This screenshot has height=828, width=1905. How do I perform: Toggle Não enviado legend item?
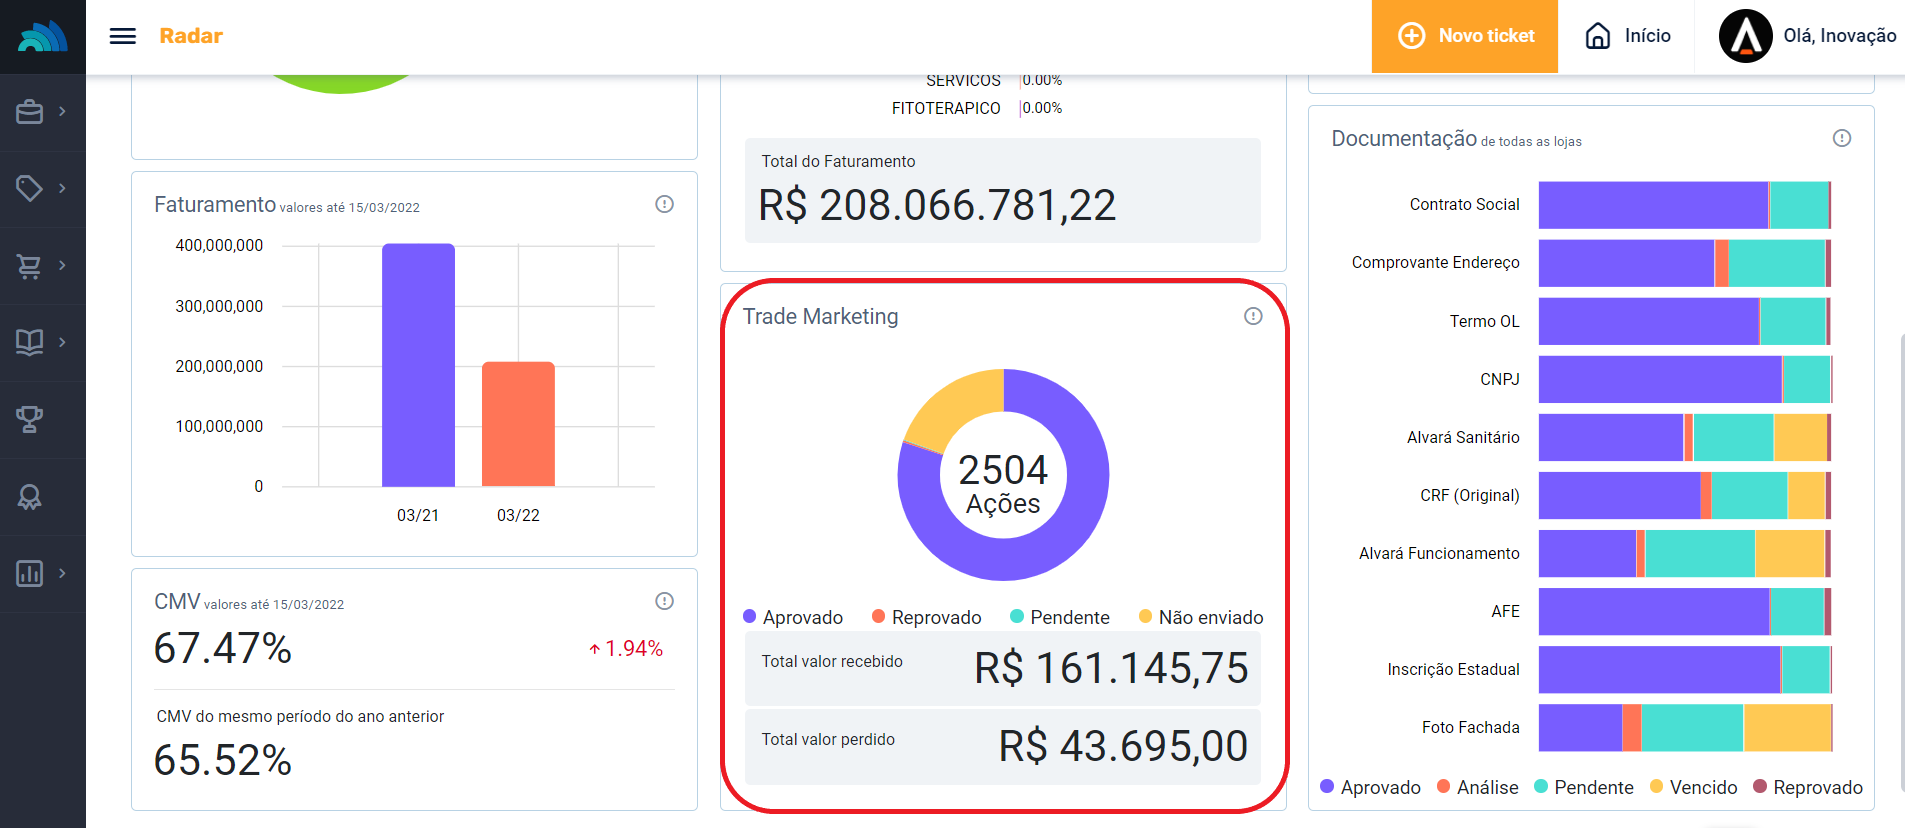(1201, 617)
